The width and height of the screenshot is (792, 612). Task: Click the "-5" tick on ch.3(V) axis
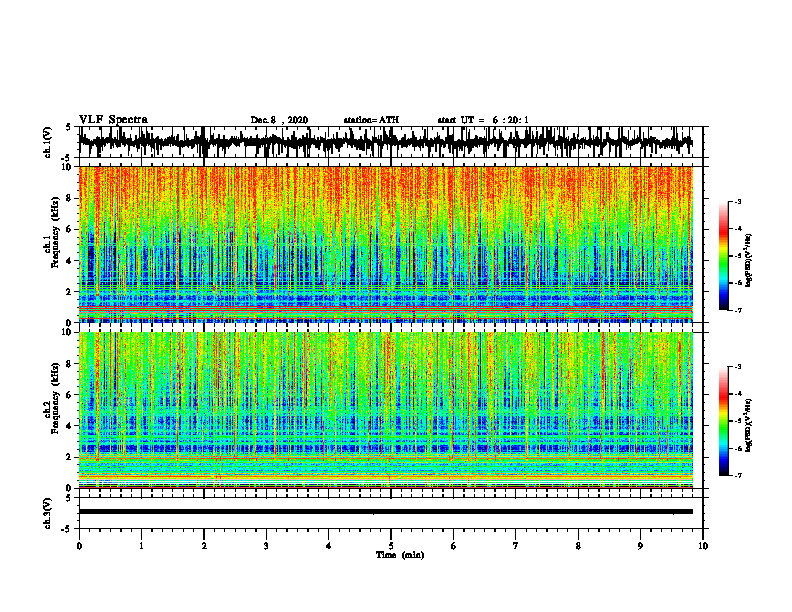pyautogui.click(x=67, y=529)
